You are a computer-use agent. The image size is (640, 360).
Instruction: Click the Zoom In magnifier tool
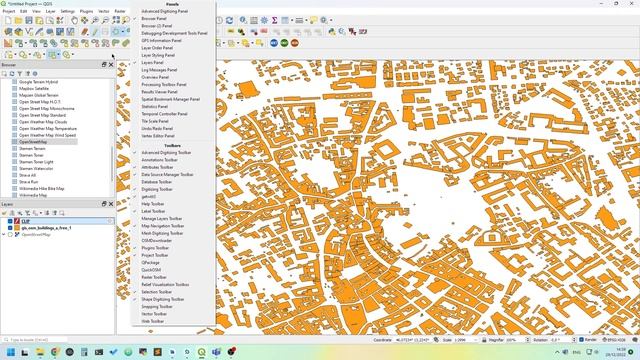[x=95, y=20]
